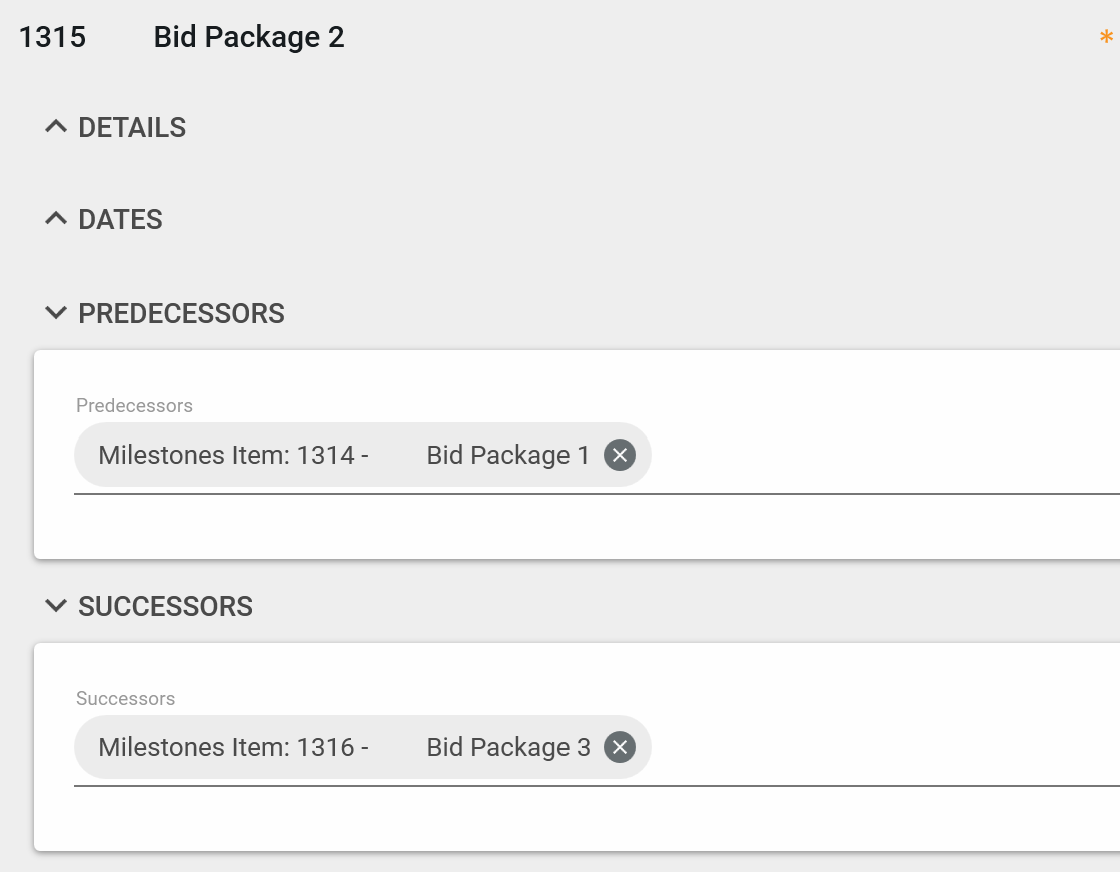Collapse the SUCCESSORS section chevron
1120x872 pixels.
tap(56, 606)
